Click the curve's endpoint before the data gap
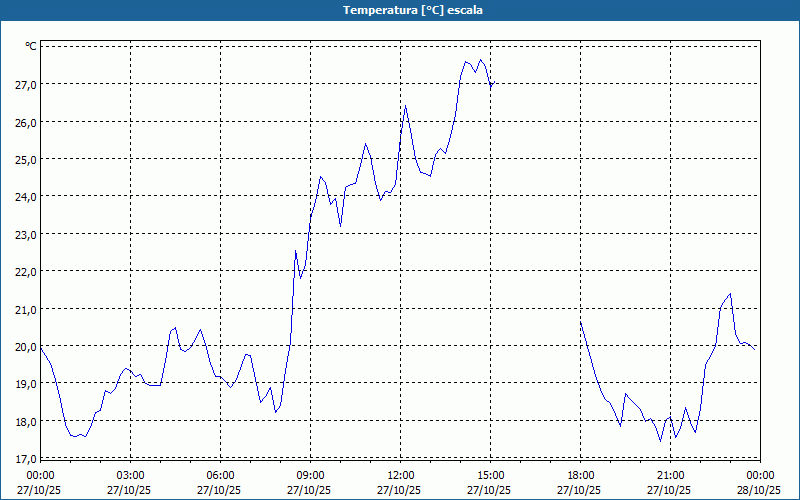Image resolution: width=800 pixels, height=500 pixels. (493, 83)
